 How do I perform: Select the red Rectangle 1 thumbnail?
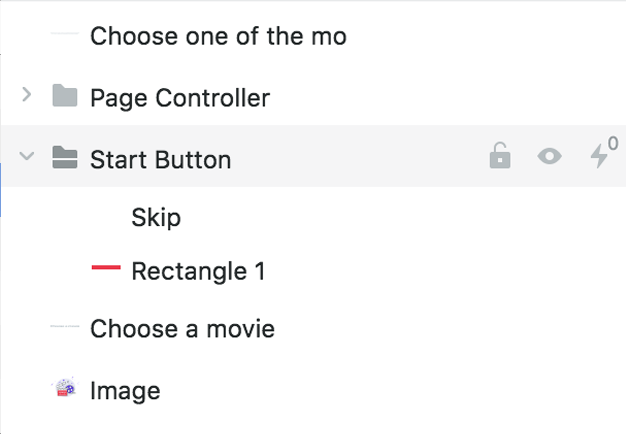coord(106,267)
